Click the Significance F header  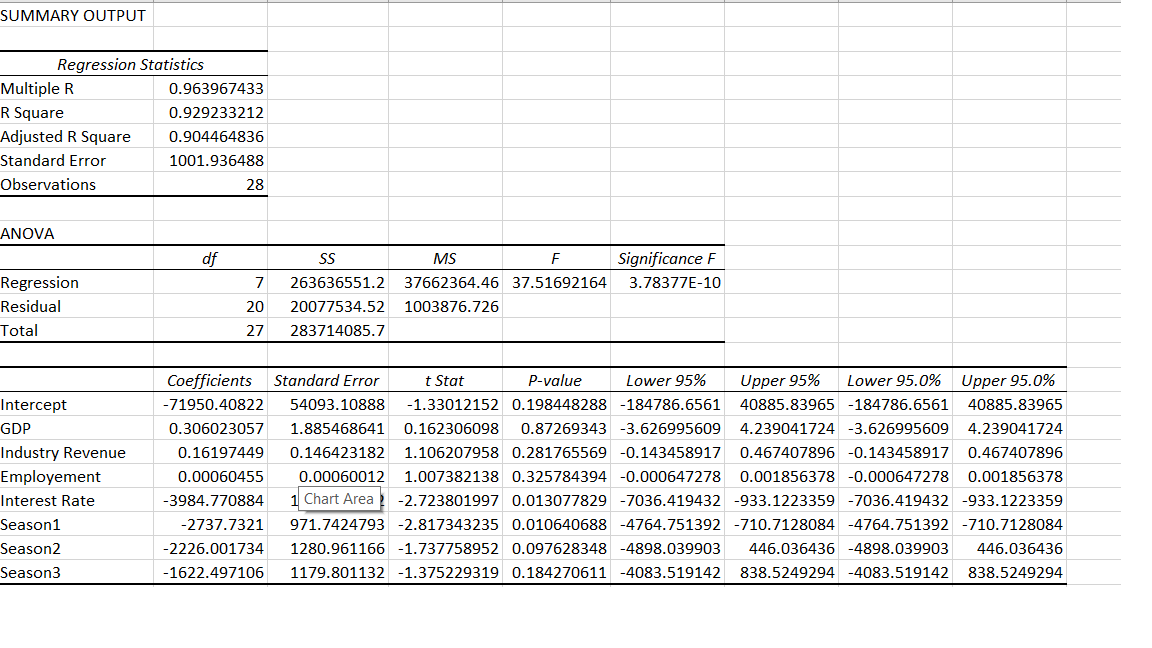pyautogui.click(x=667, y=258)
